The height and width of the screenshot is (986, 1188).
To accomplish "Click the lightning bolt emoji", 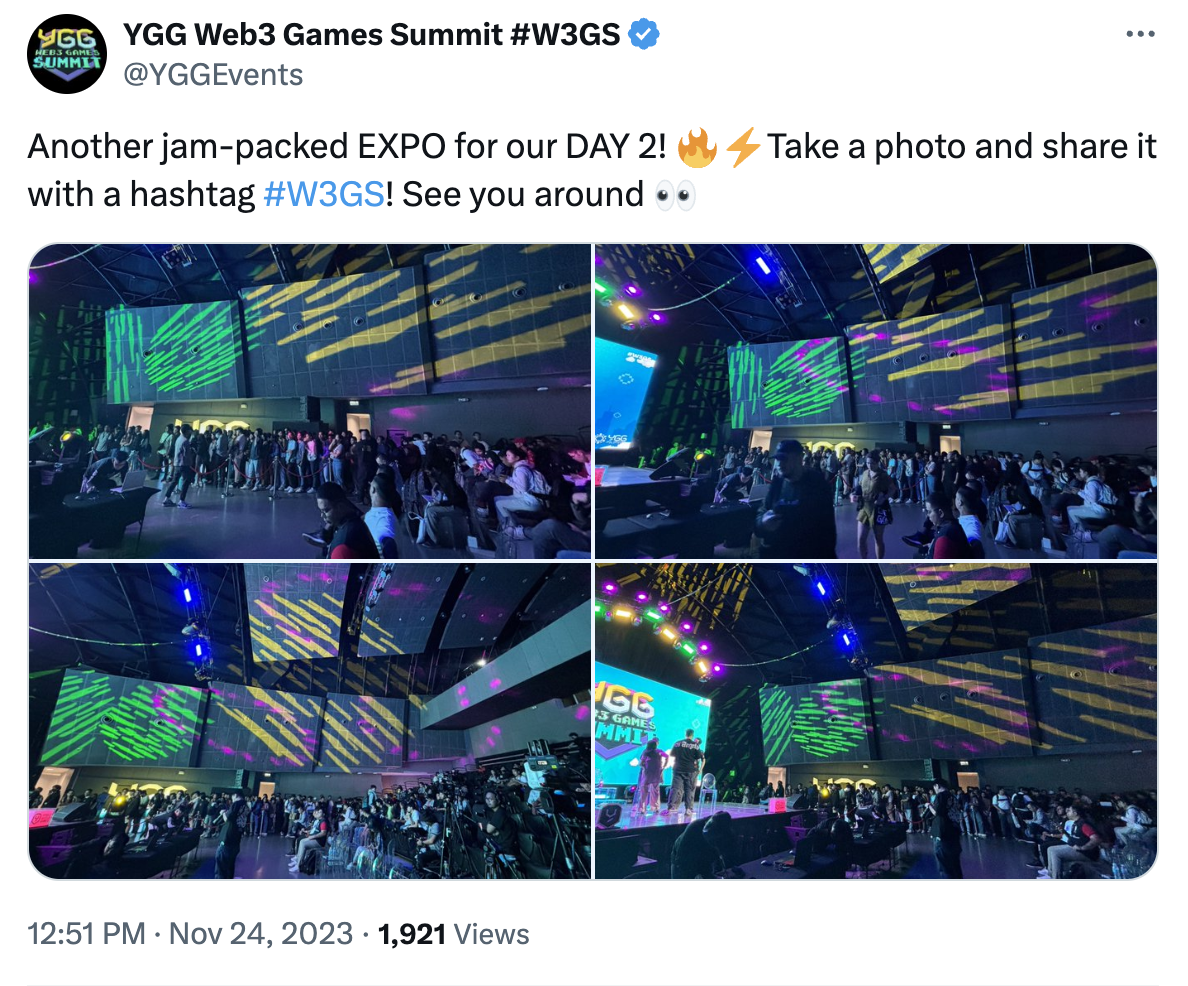I will pos(742,147).
